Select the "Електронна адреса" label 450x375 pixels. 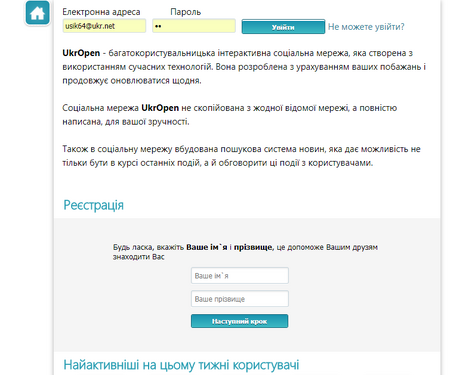click(101, 12)
